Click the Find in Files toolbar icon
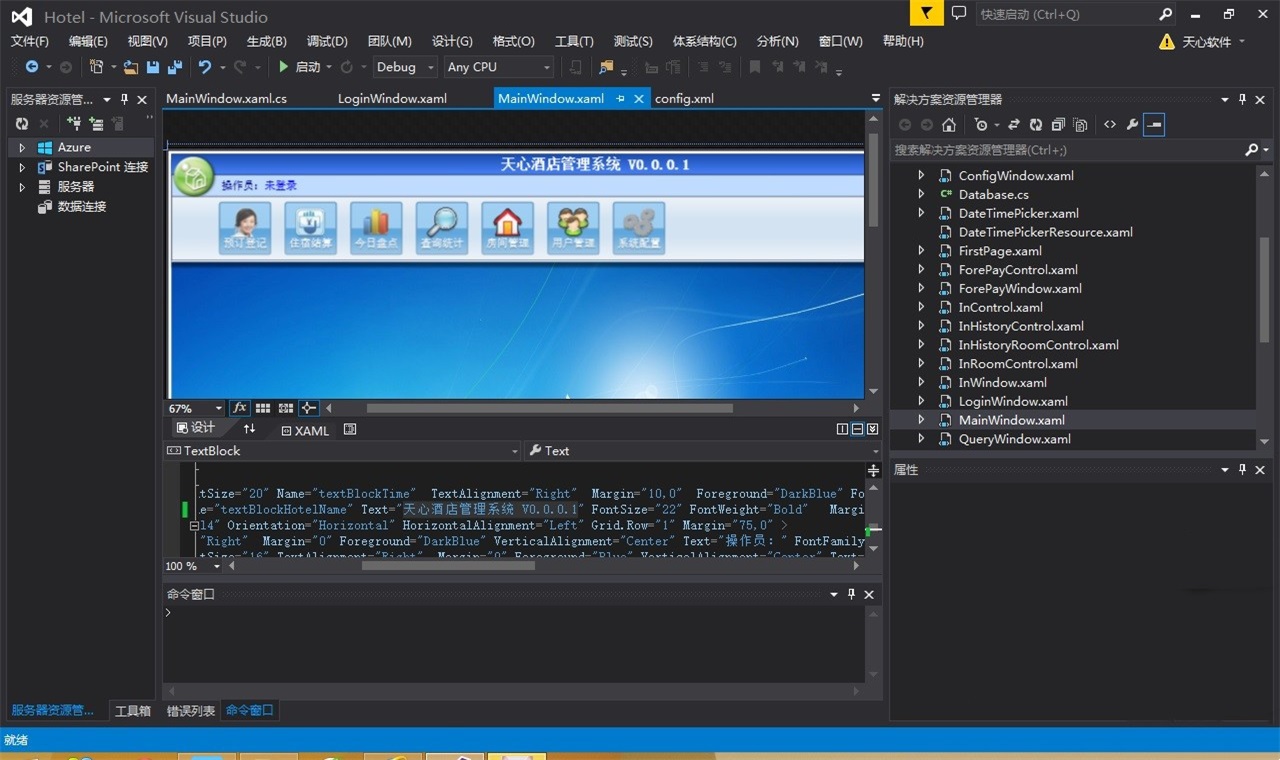The height and width of the screenshot is (760, 1280). pyautogui.click(x=605, y=67)
